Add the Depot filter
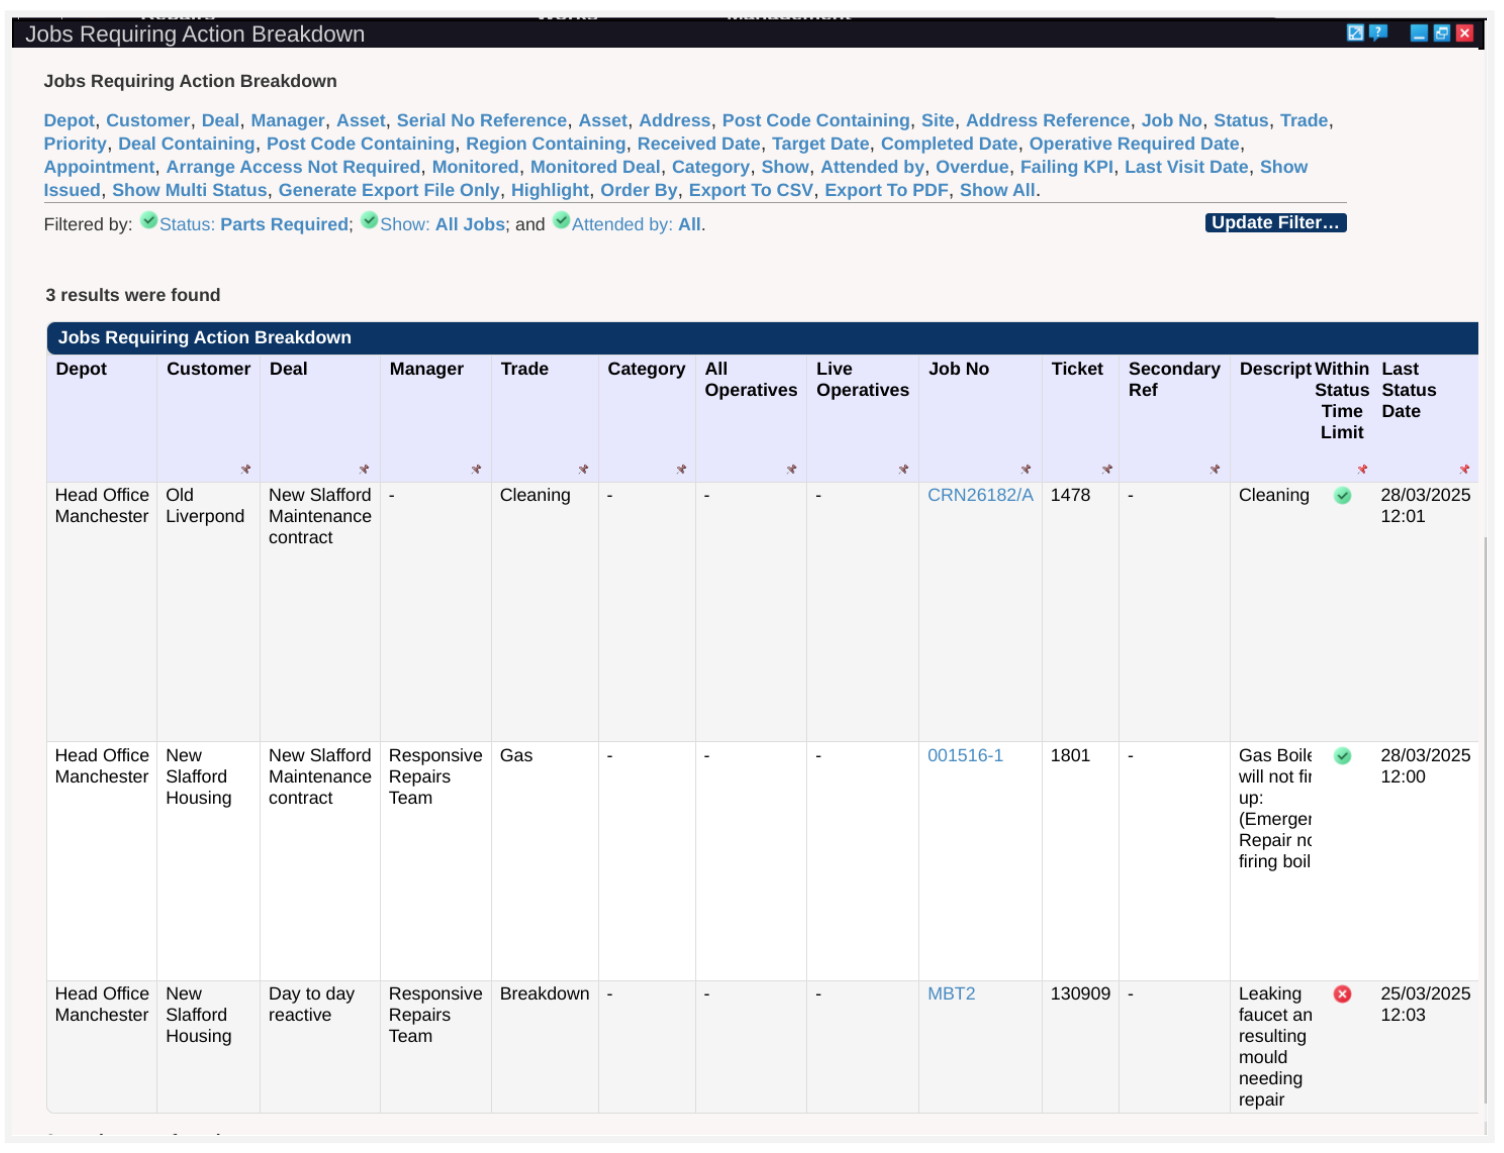This screenshot has height=1153, width=1504. (69, 121)
